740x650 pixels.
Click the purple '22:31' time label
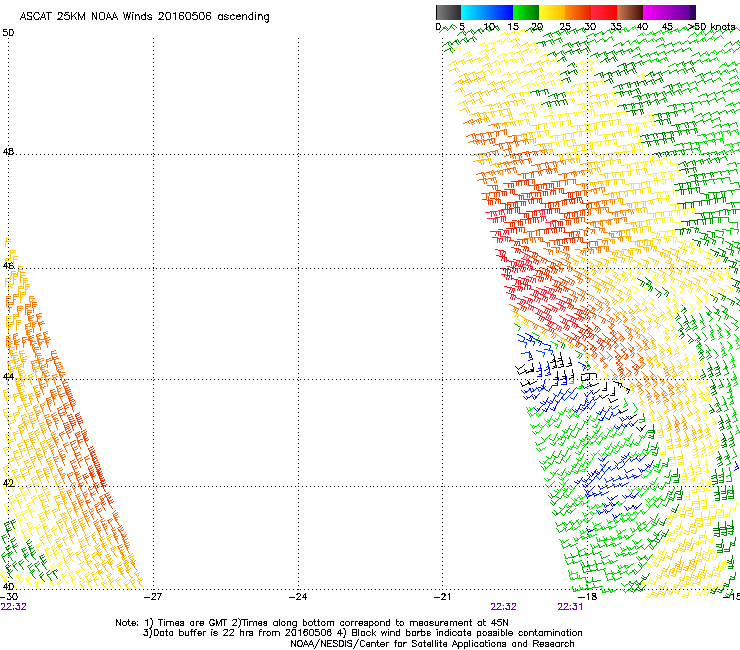570,607
